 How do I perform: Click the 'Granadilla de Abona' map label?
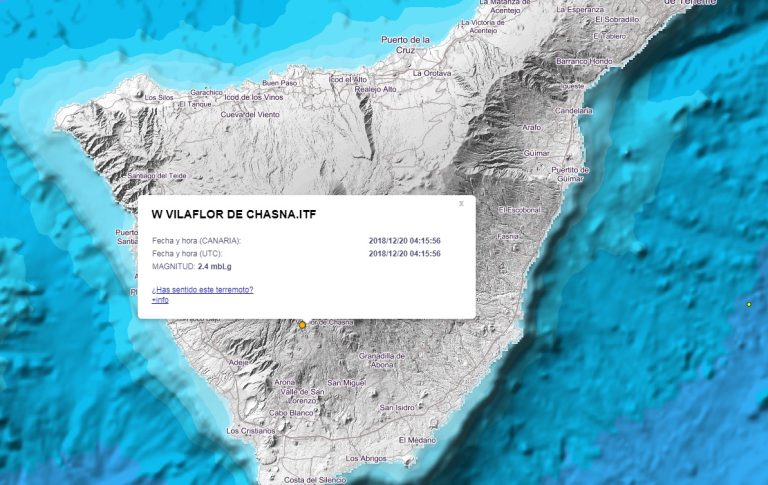click(382, 360)
